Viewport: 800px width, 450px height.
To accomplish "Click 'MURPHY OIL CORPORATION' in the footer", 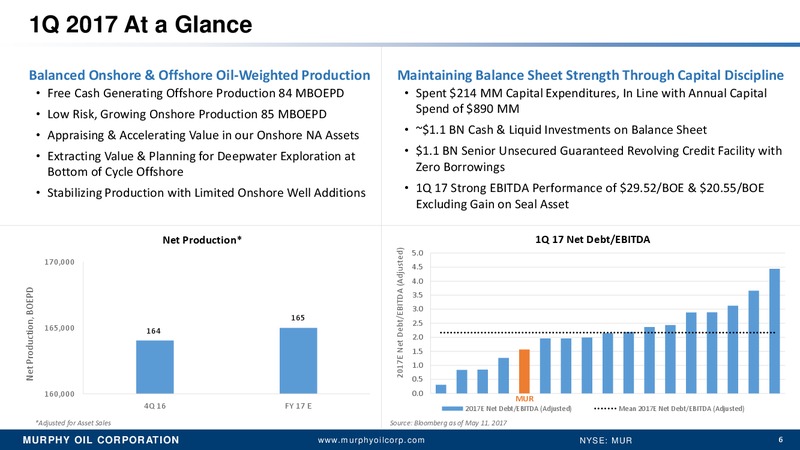I will 101,440.
